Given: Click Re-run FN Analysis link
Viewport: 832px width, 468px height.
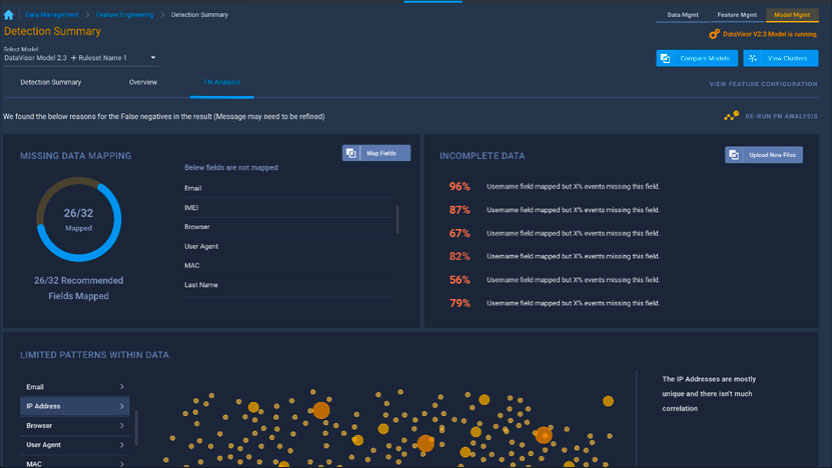Looking at the screenshot, I should pyautogui.click(x=781, y=116).
